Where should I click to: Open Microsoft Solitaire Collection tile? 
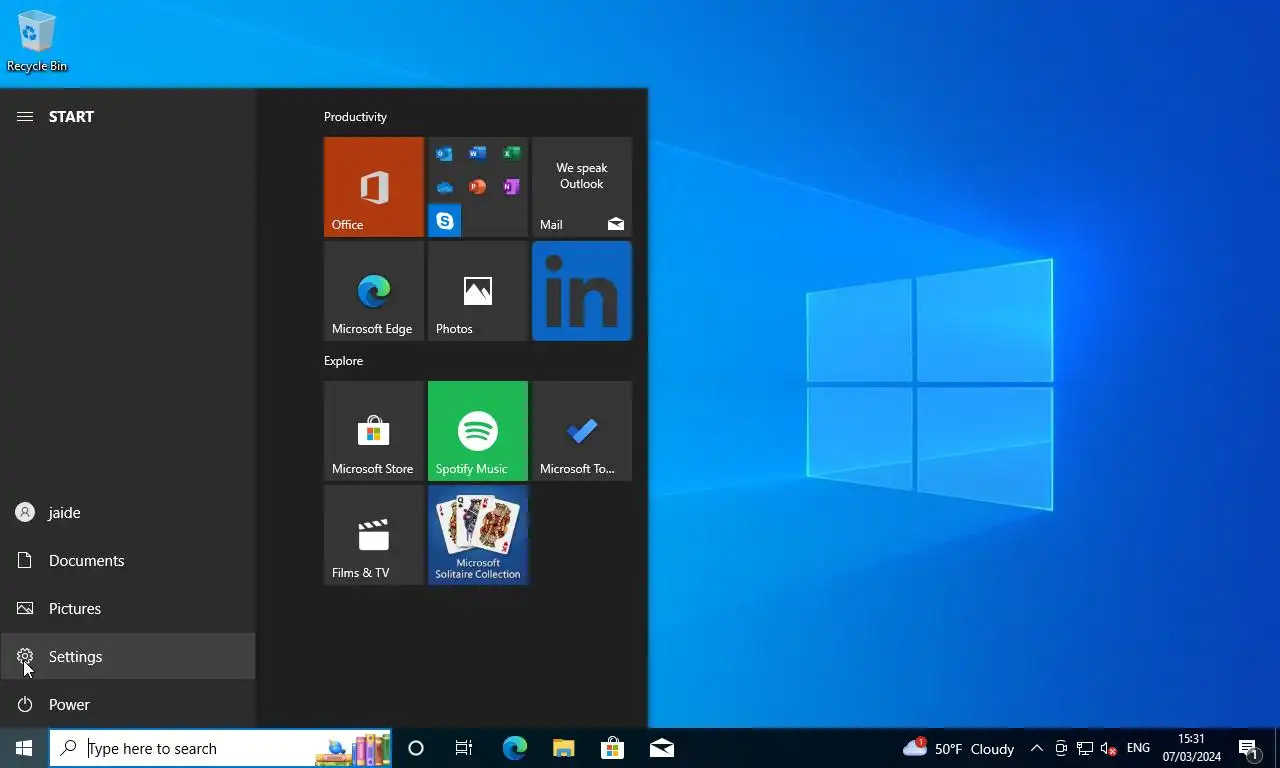pos(478,535)
